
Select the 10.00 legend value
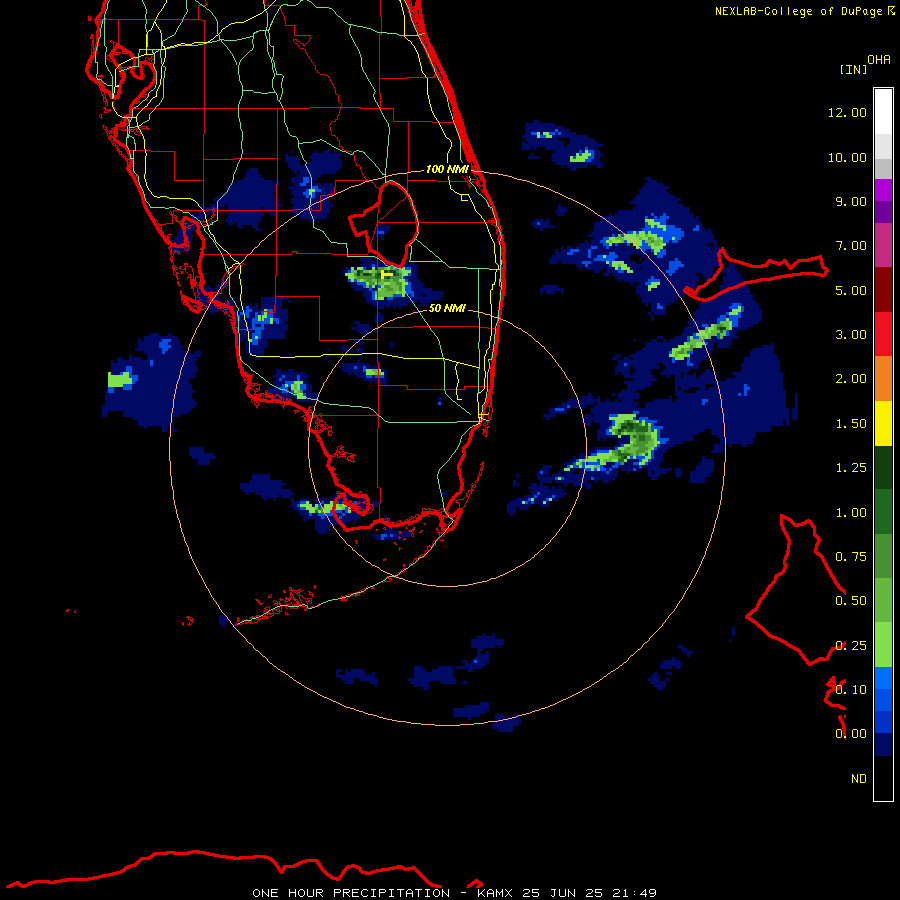pos(847,157)
